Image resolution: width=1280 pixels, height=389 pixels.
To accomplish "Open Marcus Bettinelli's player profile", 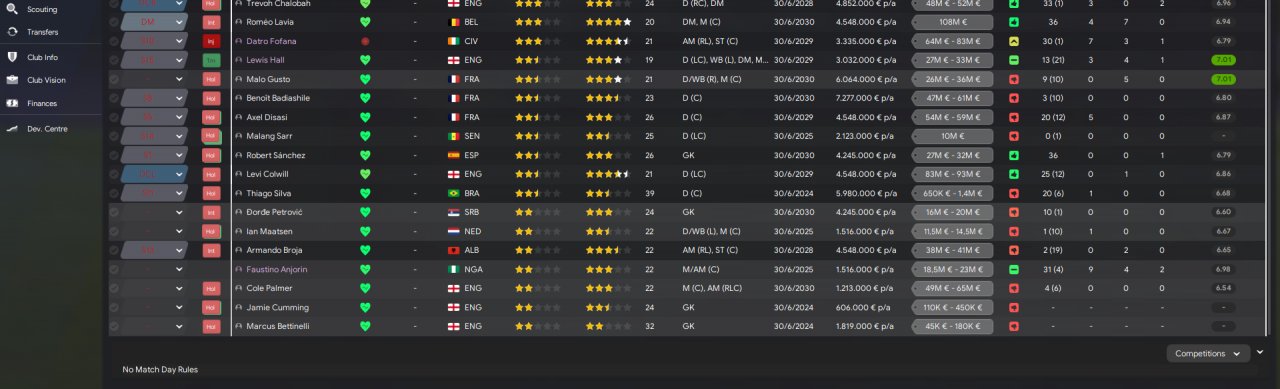I will [x=277, y=326].
